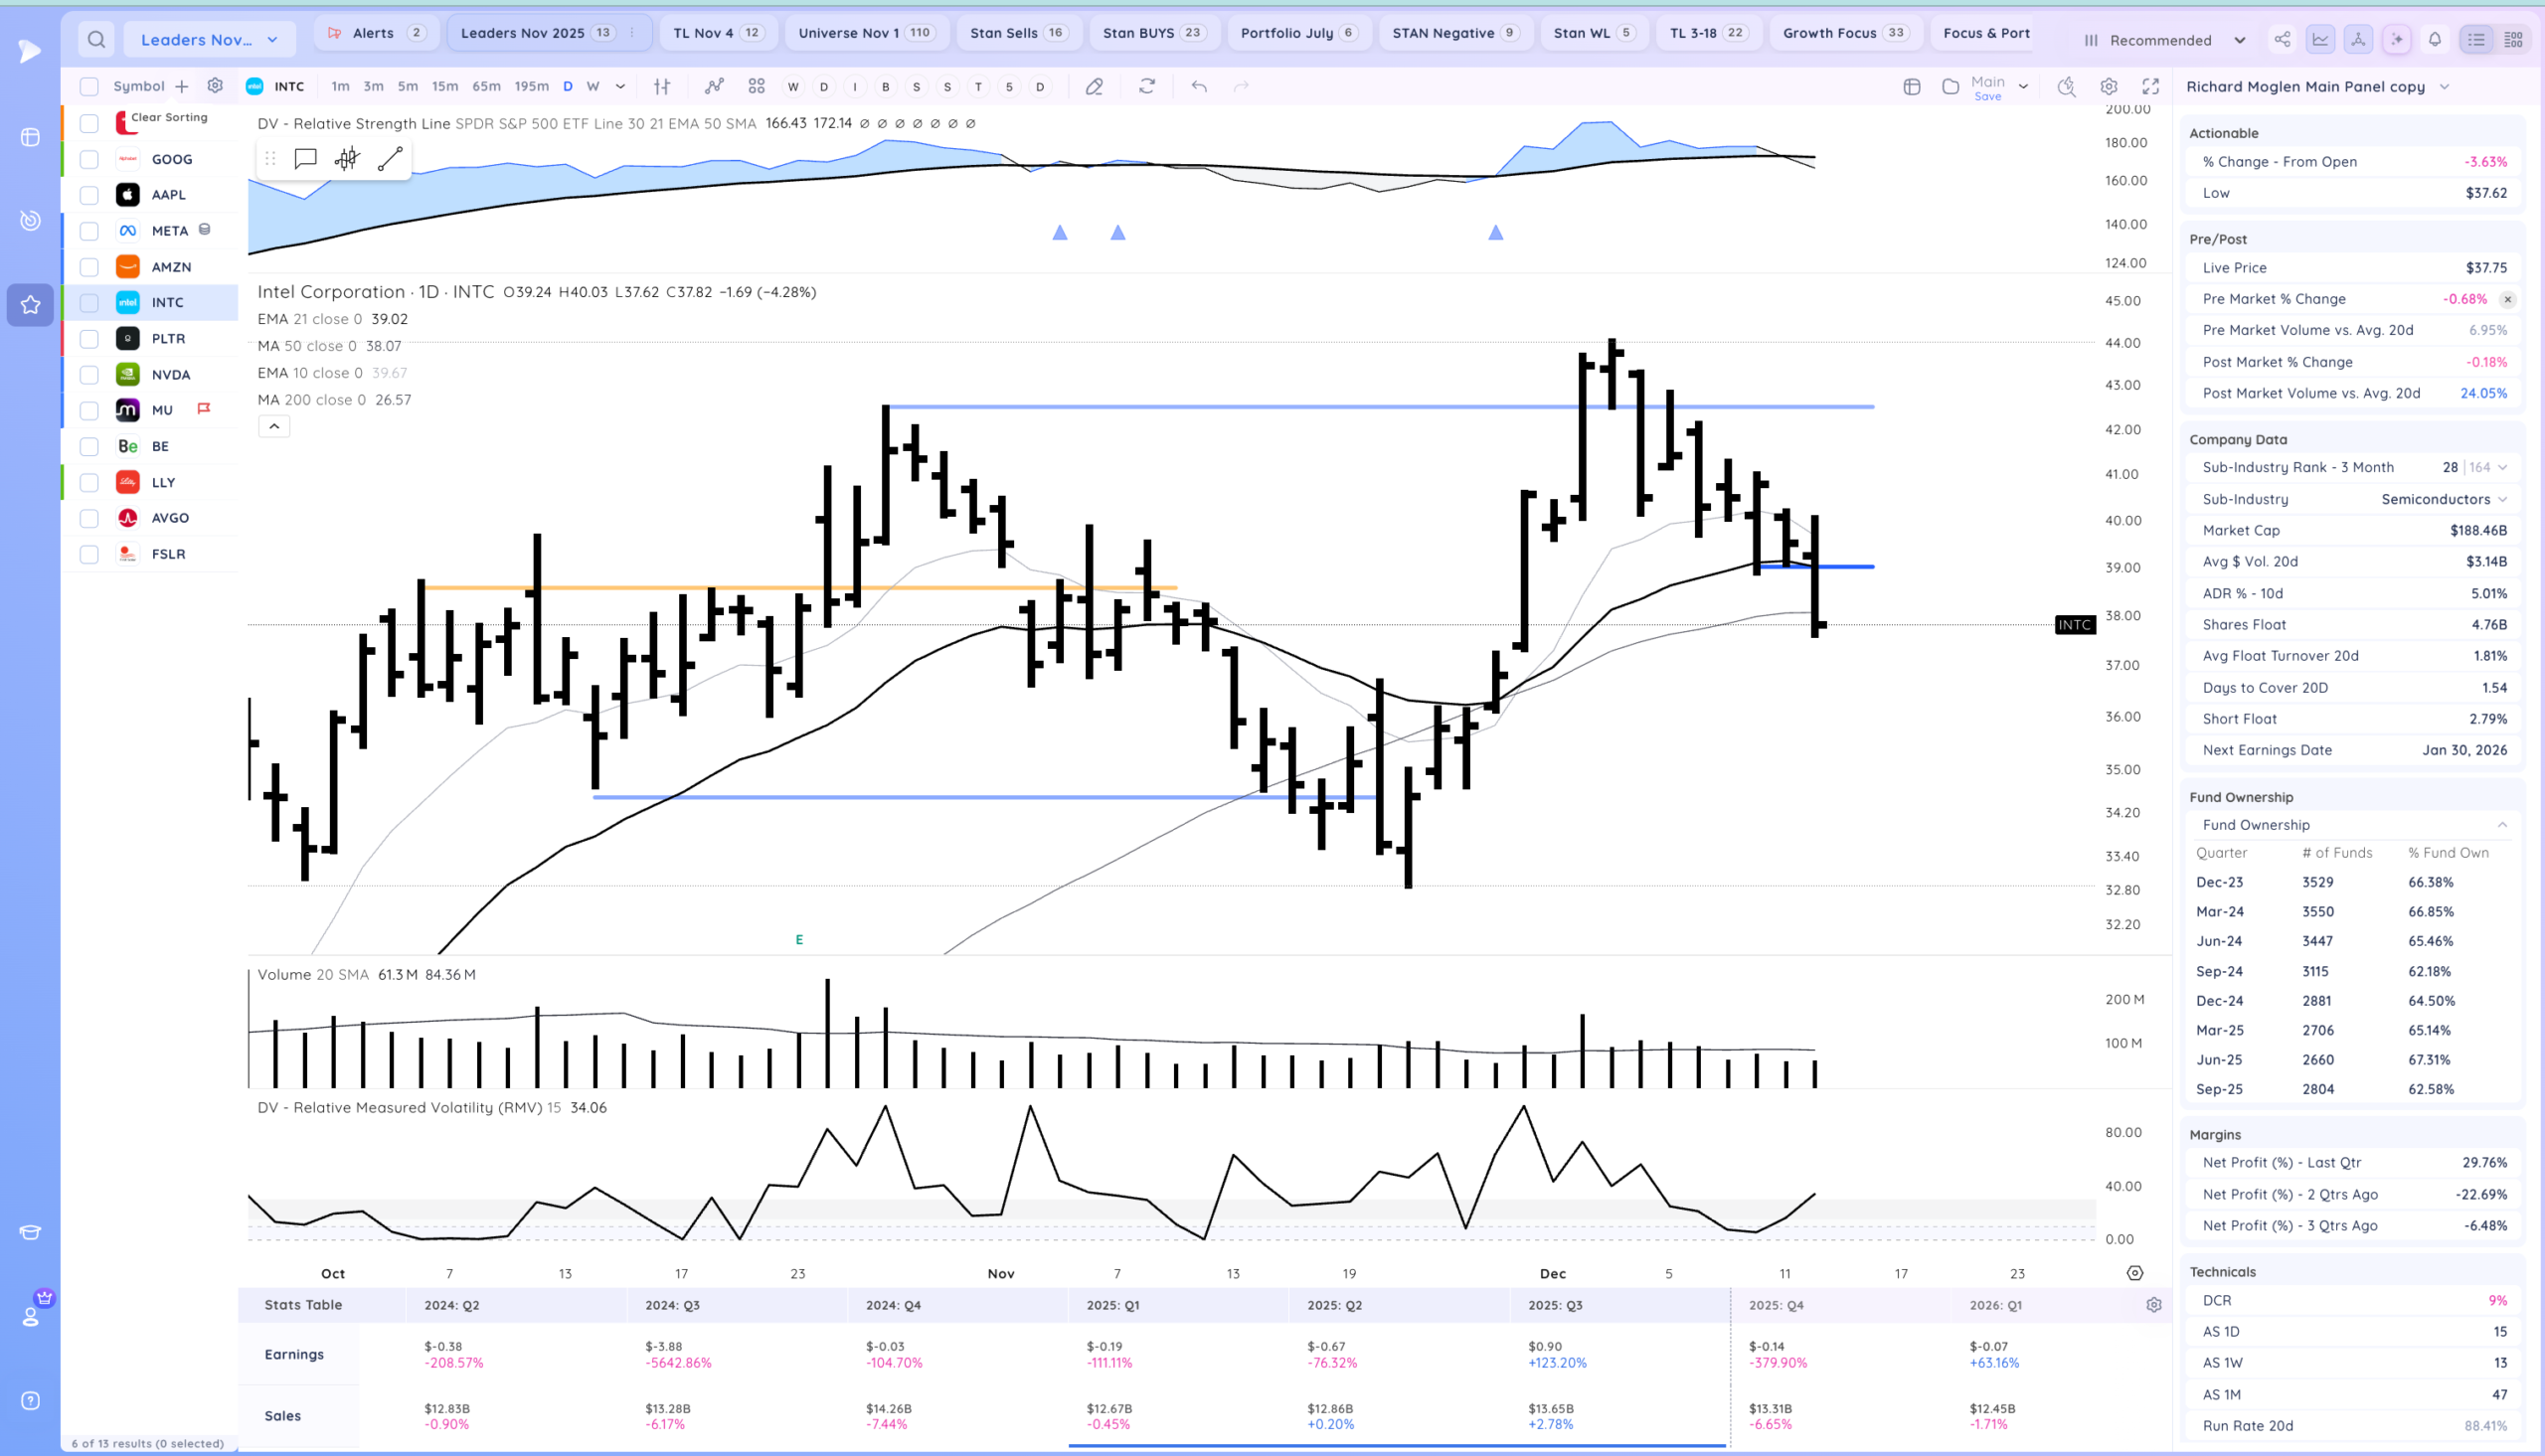The image size is (2545, 1456).
Task: Click the refresh chart icon
Action: [x=1147, y=87]
